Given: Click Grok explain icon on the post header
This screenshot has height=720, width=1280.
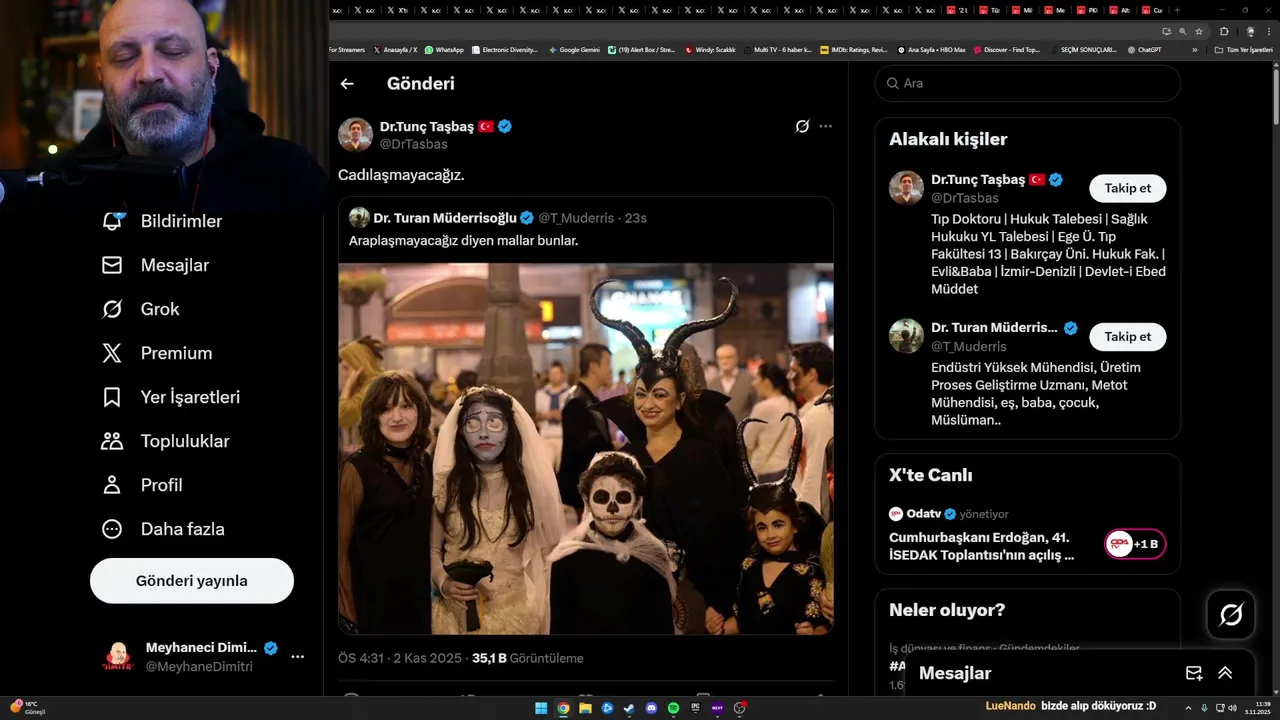Looking at the screenshot, I should pos(802,126).
